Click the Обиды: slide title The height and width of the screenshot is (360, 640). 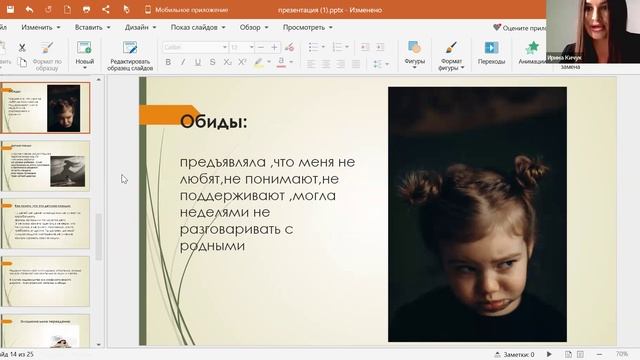[x=213, y=122]
